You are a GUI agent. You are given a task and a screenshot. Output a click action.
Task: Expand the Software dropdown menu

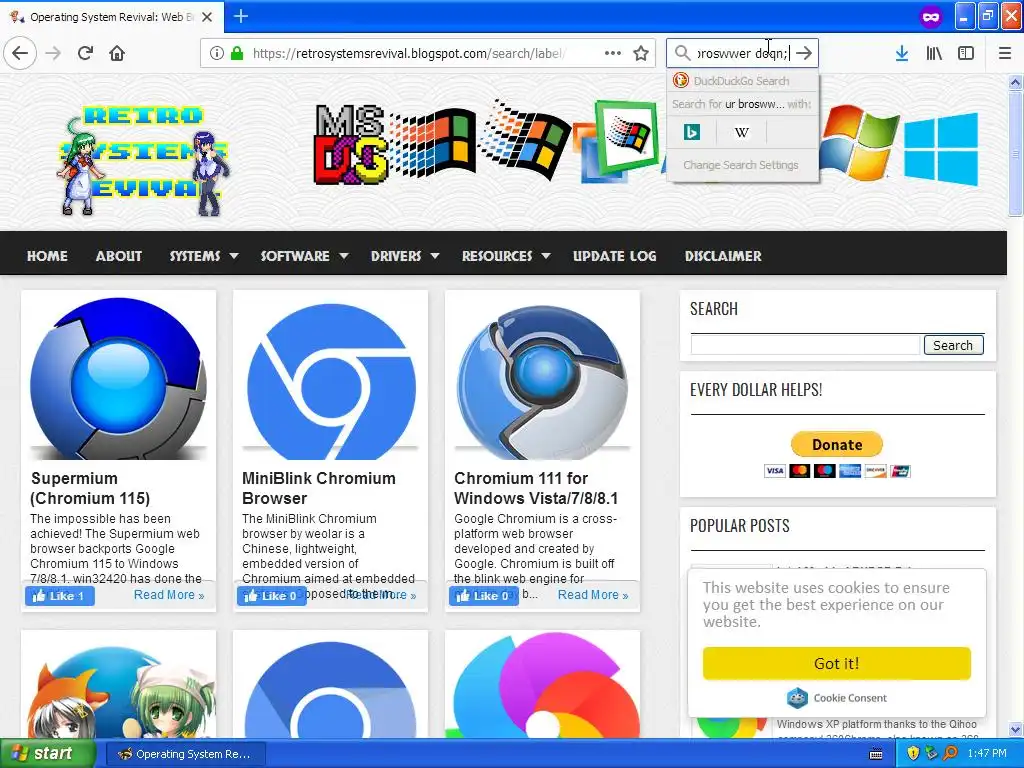tap(304, 256)
